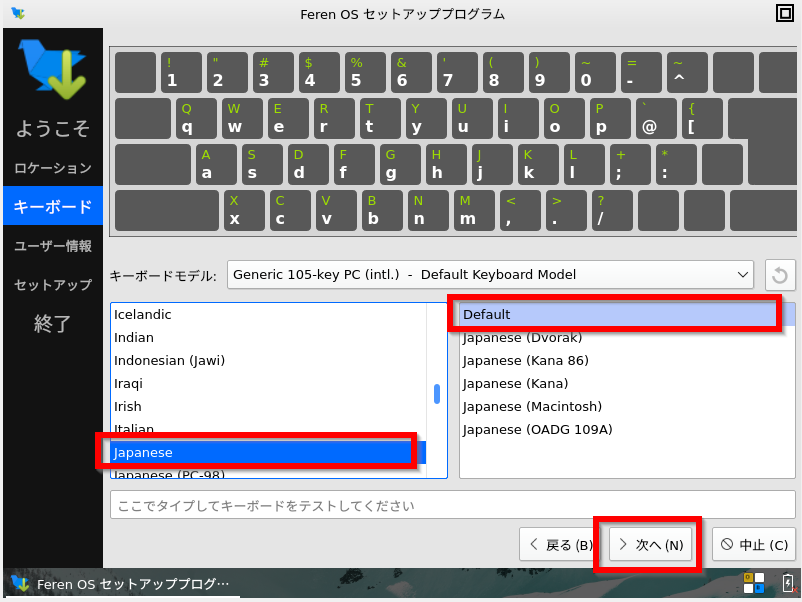The image size is (802, 602).
Task: Select Japanese (PC-98) layout
Action: coord(269,473)
